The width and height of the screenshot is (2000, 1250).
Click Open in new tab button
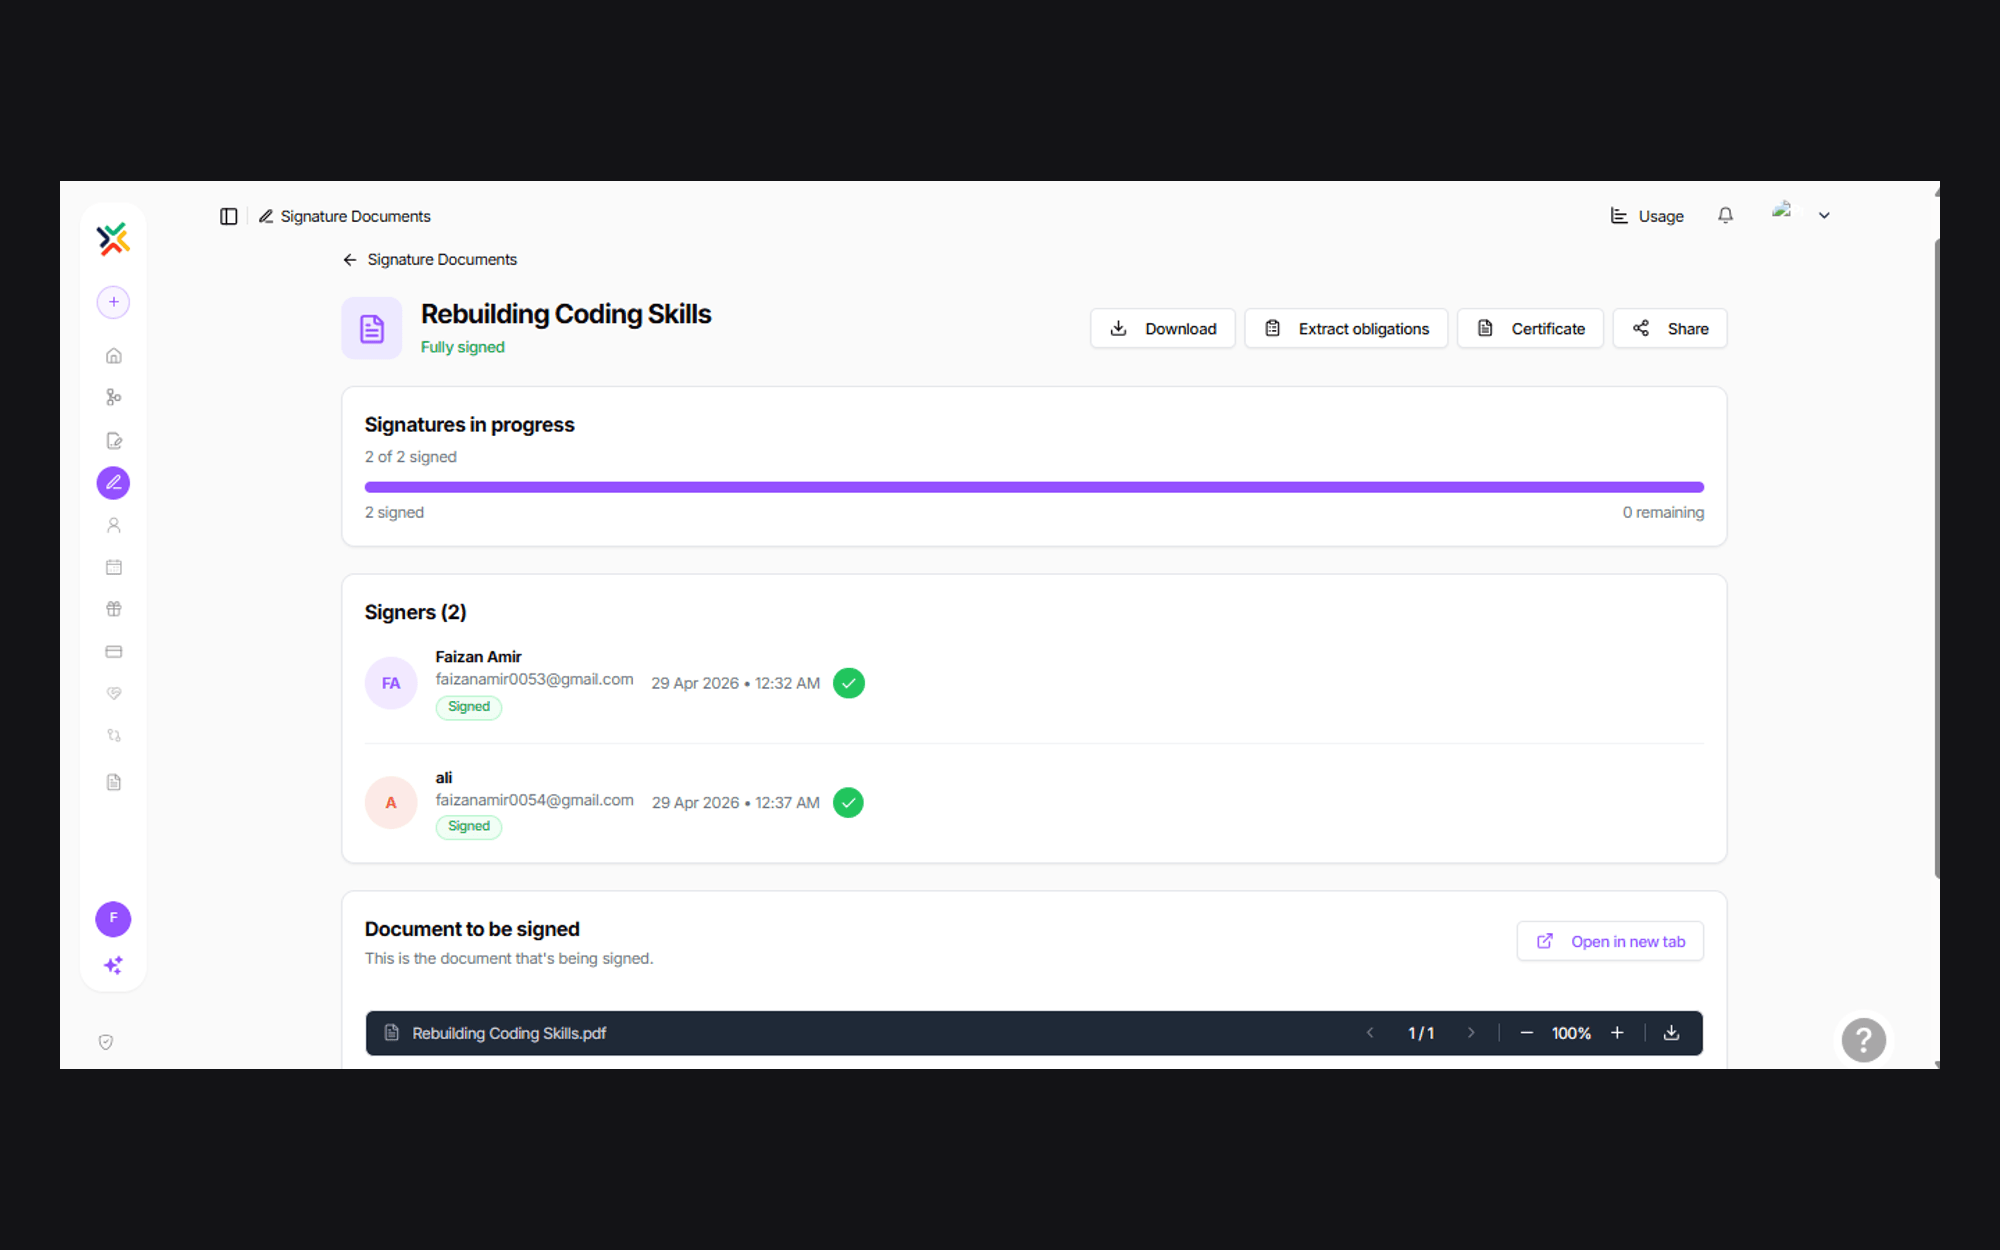point(1610,941)
